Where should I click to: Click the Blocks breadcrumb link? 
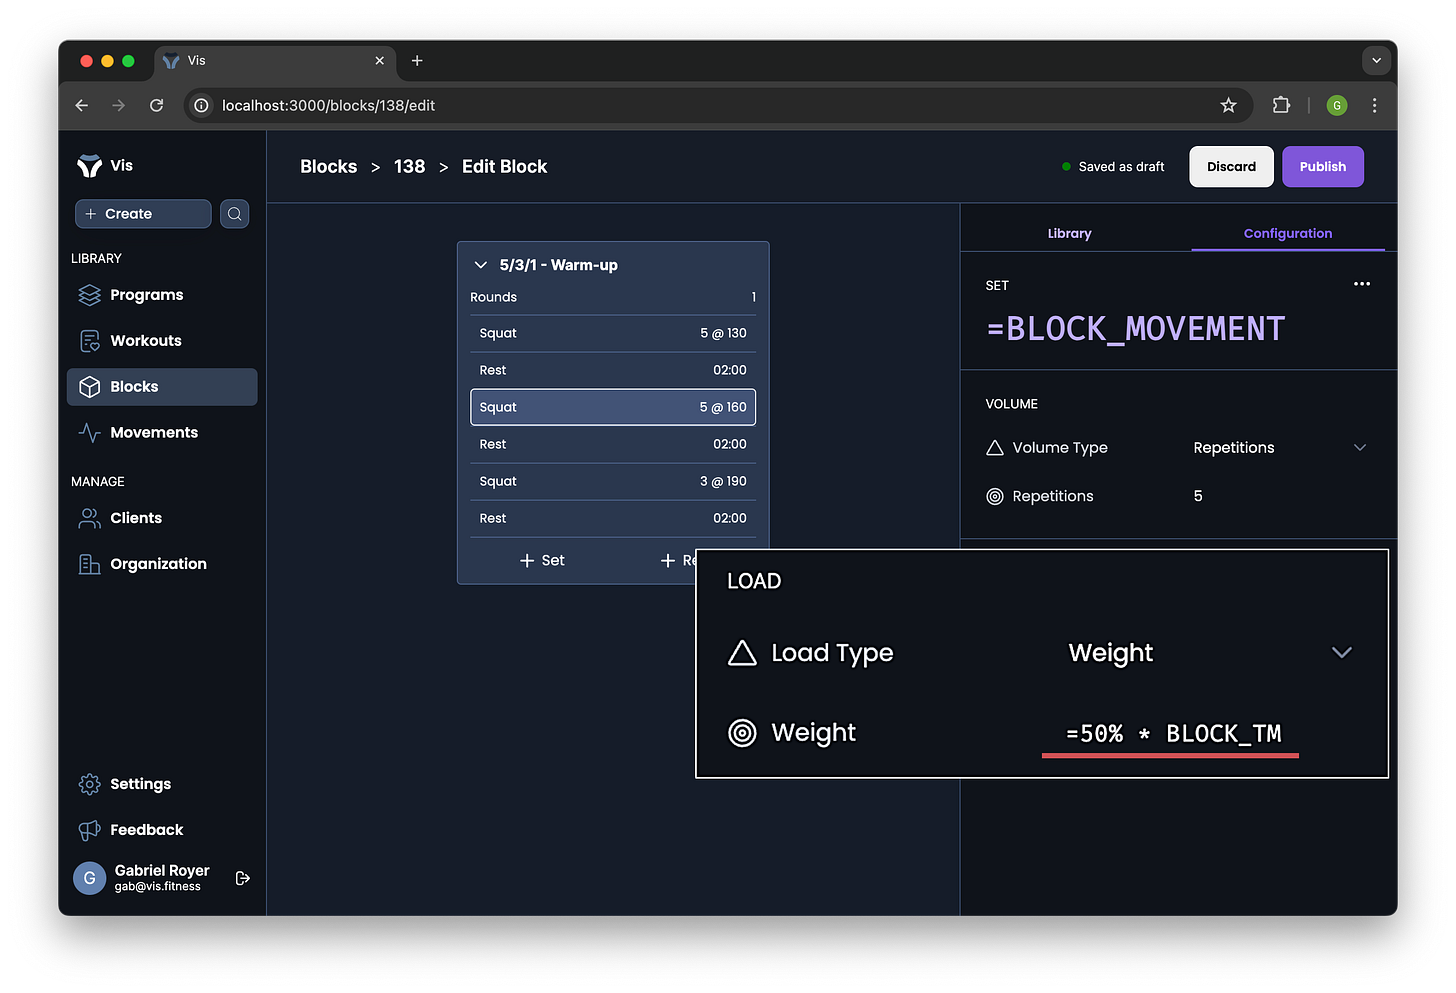point(328,167)
